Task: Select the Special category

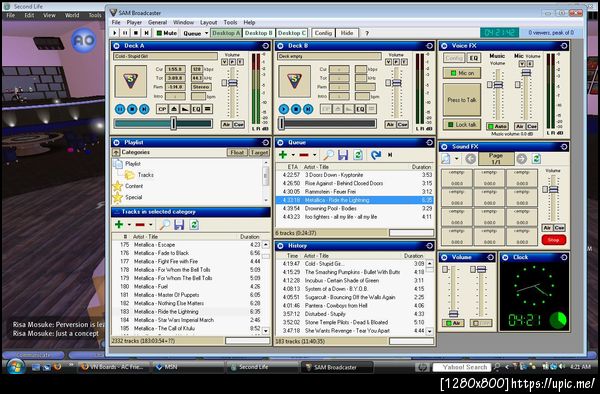Action: 128,197
